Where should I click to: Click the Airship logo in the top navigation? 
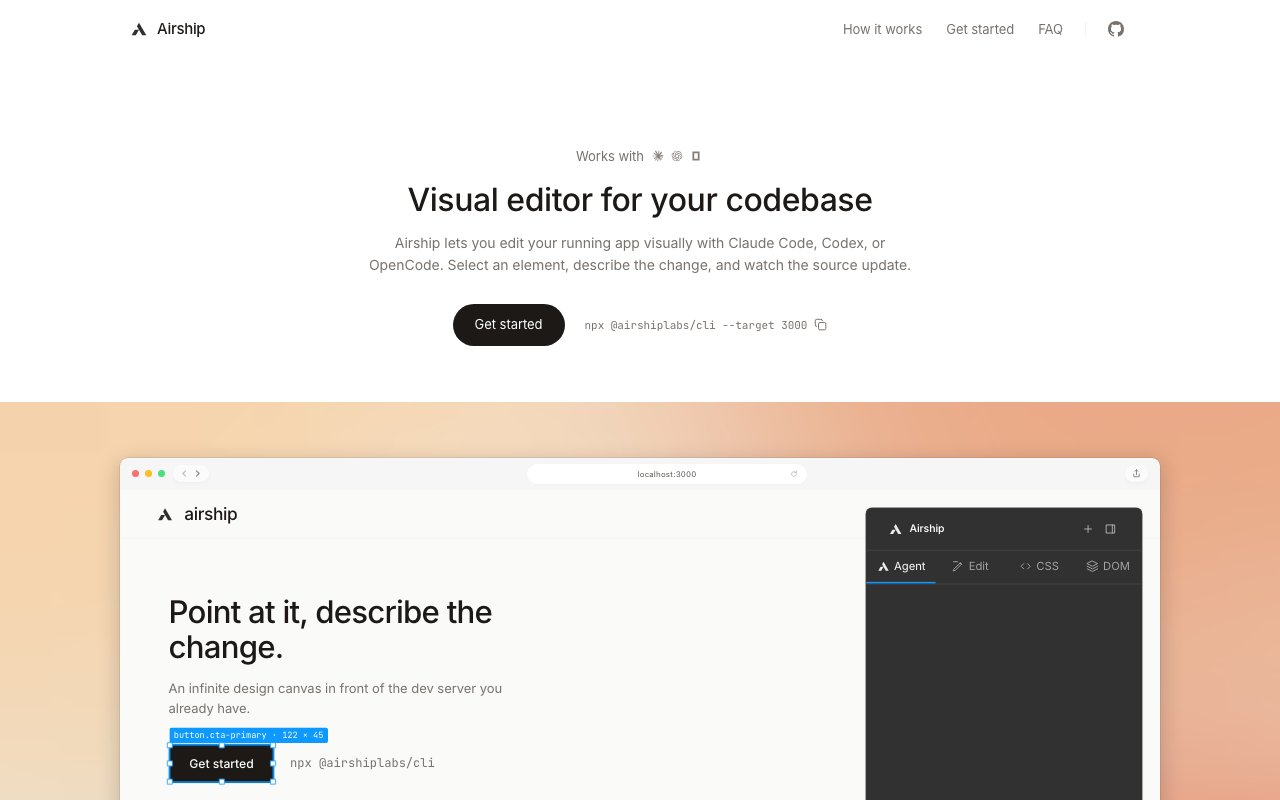point(168,29)
